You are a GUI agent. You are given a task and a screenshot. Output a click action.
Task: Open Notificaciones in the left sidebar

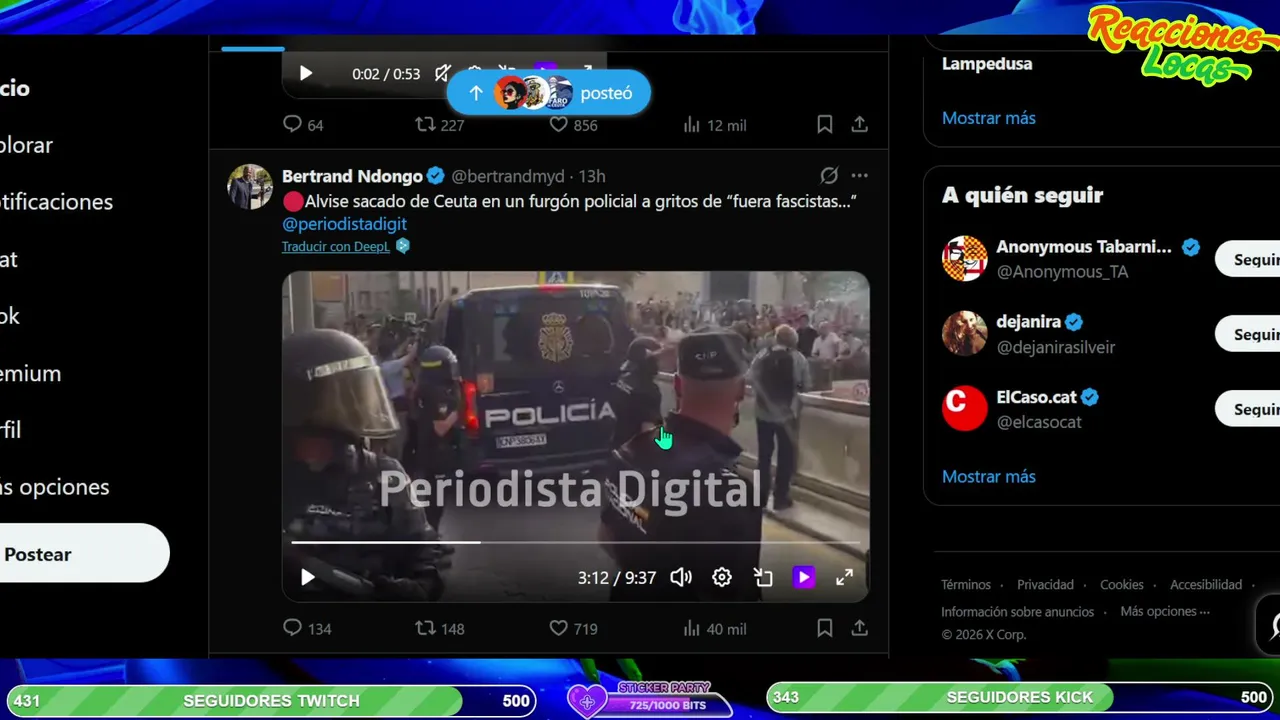coord(56,202)
